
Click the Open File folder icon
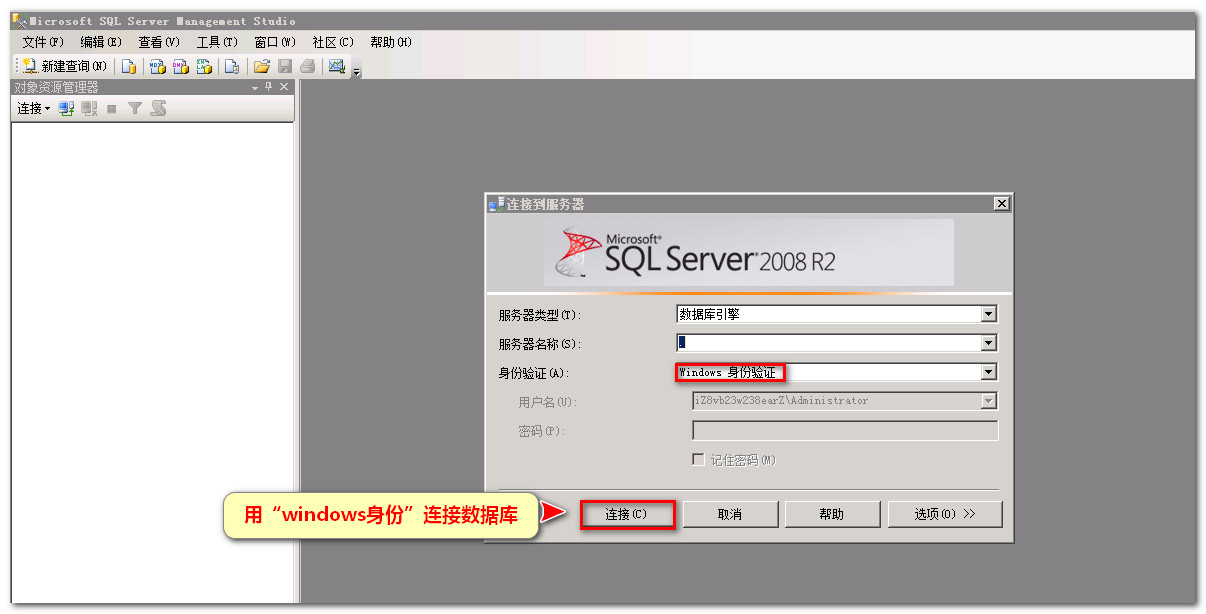pos(262,67)
